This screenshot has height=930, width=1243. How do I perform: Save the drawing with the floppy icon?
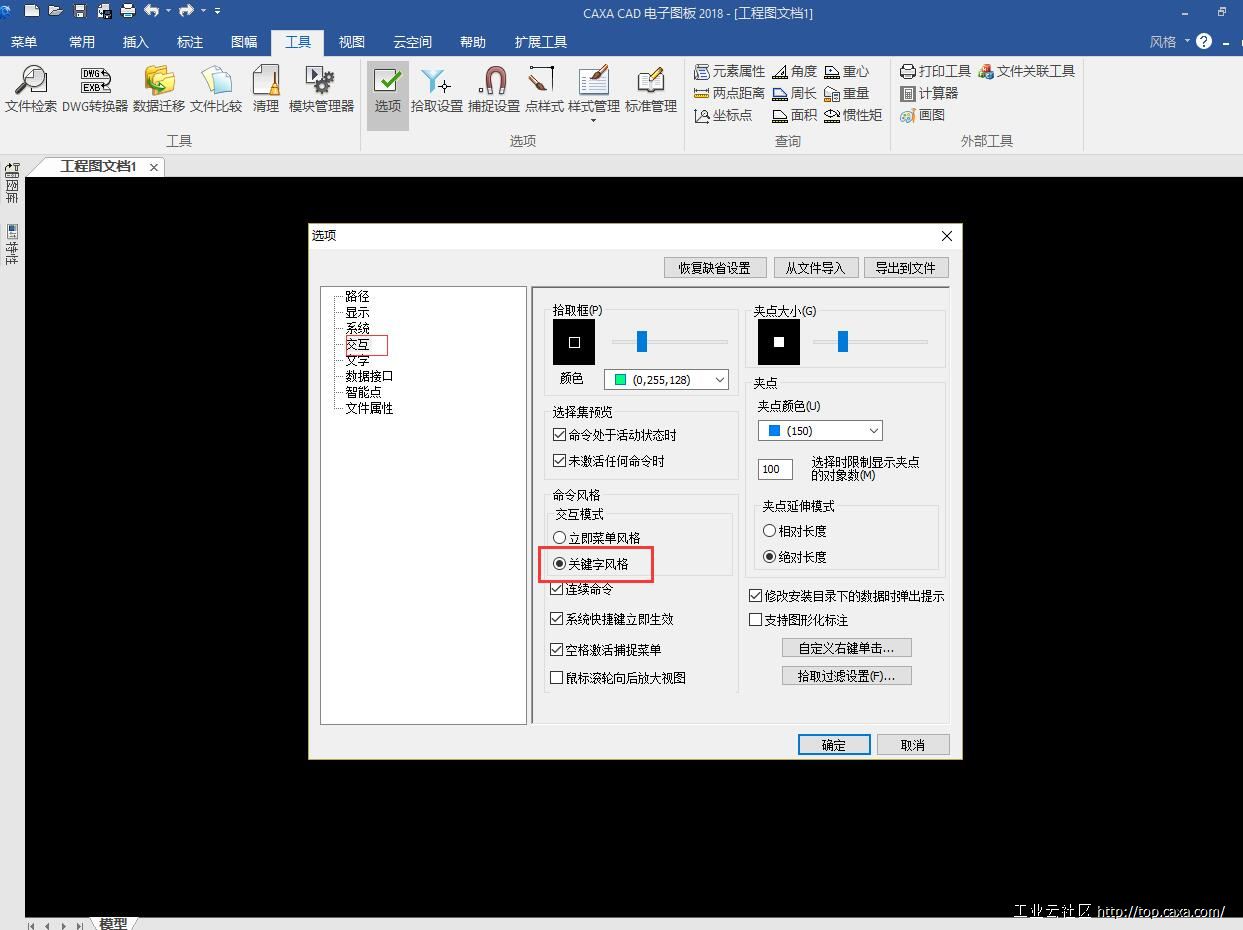pos(80,11)
